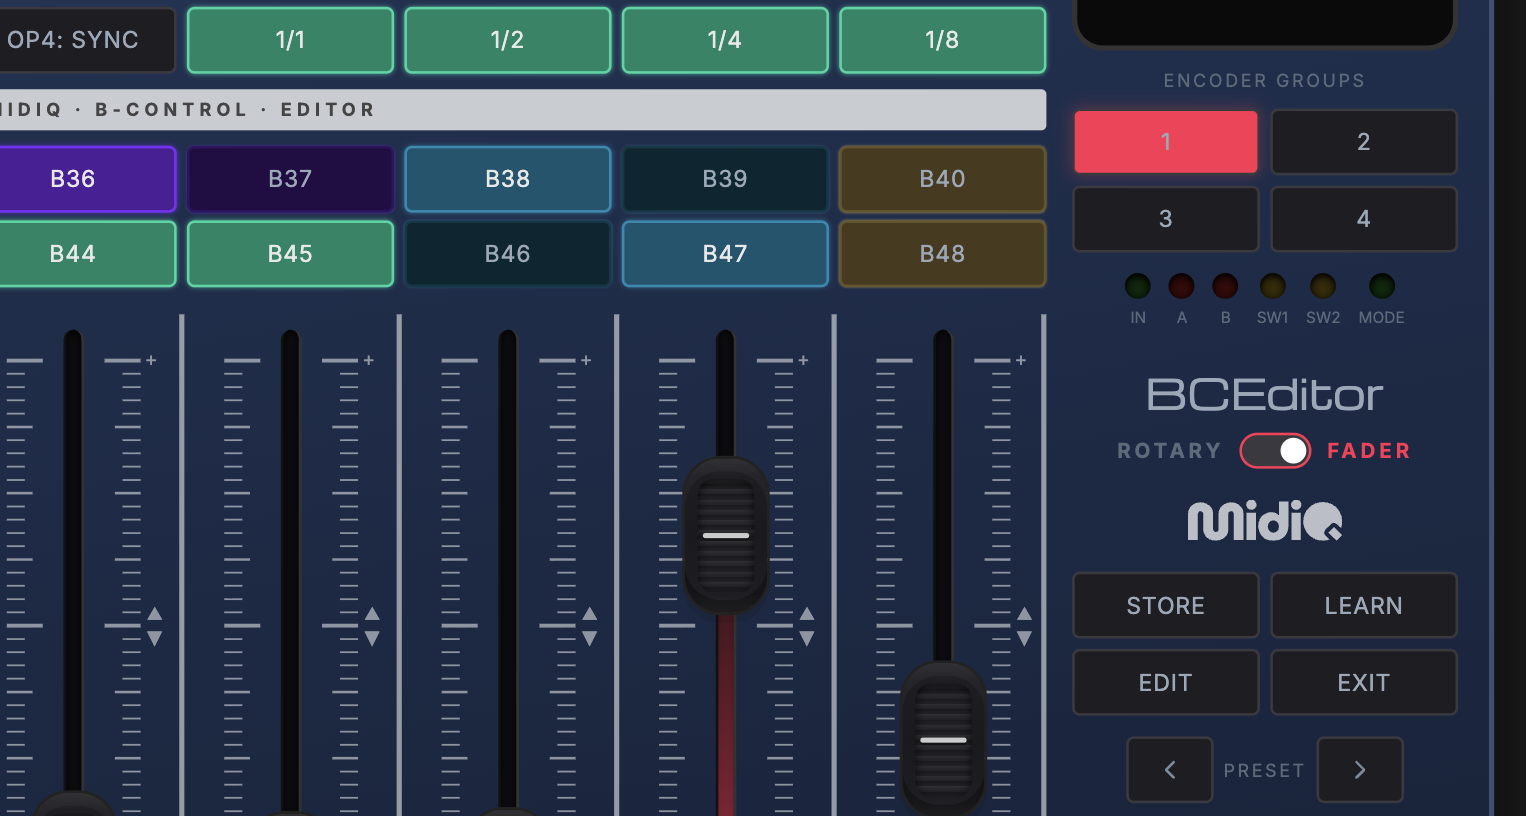Nudge the B44 fader up with its up triangle
Image resolution: width=1526 pixels, height=816 pixels.
(x=155, y=614)
